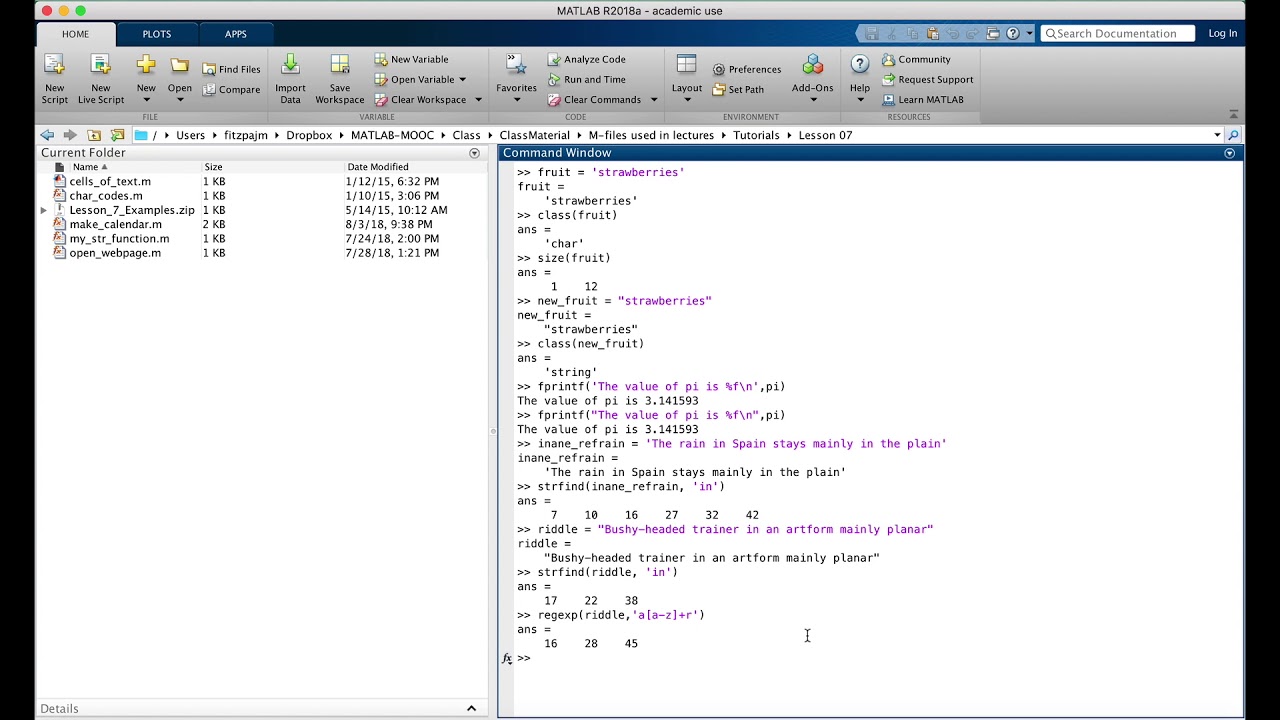The image size is (1280, 720).
Task: Go up one folder level
Action: coord(94,135)
